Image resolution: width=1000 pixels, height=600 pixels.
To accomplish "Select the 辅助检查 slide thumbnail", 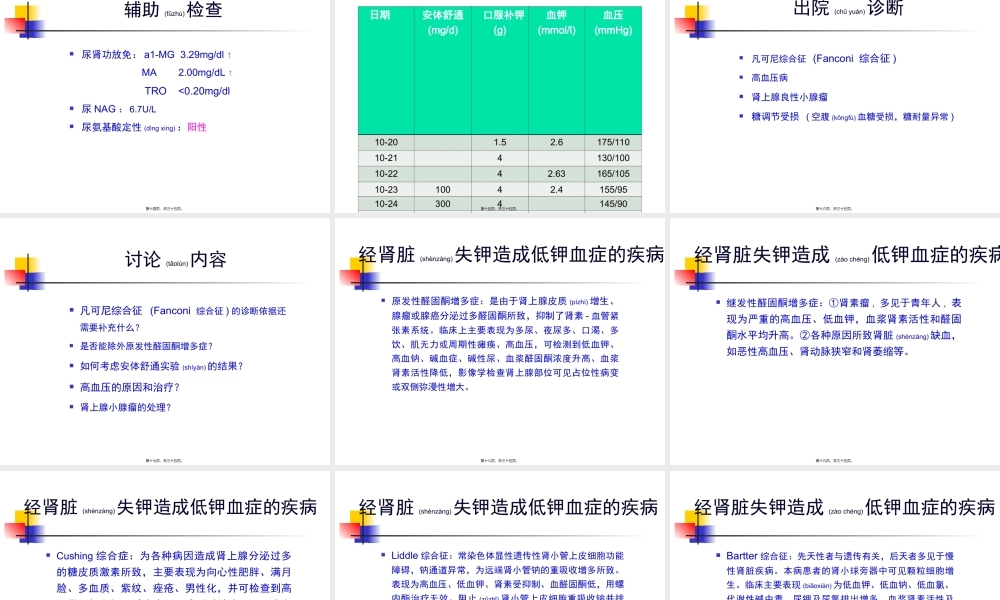I will tap(165, 105).
